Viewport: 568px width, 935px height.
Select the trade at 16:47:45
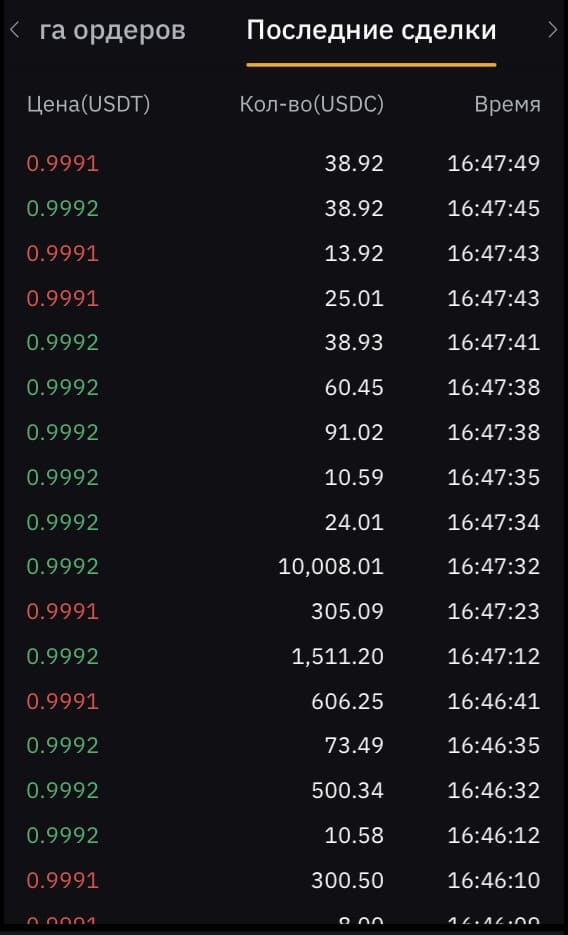tap(284, 209)
